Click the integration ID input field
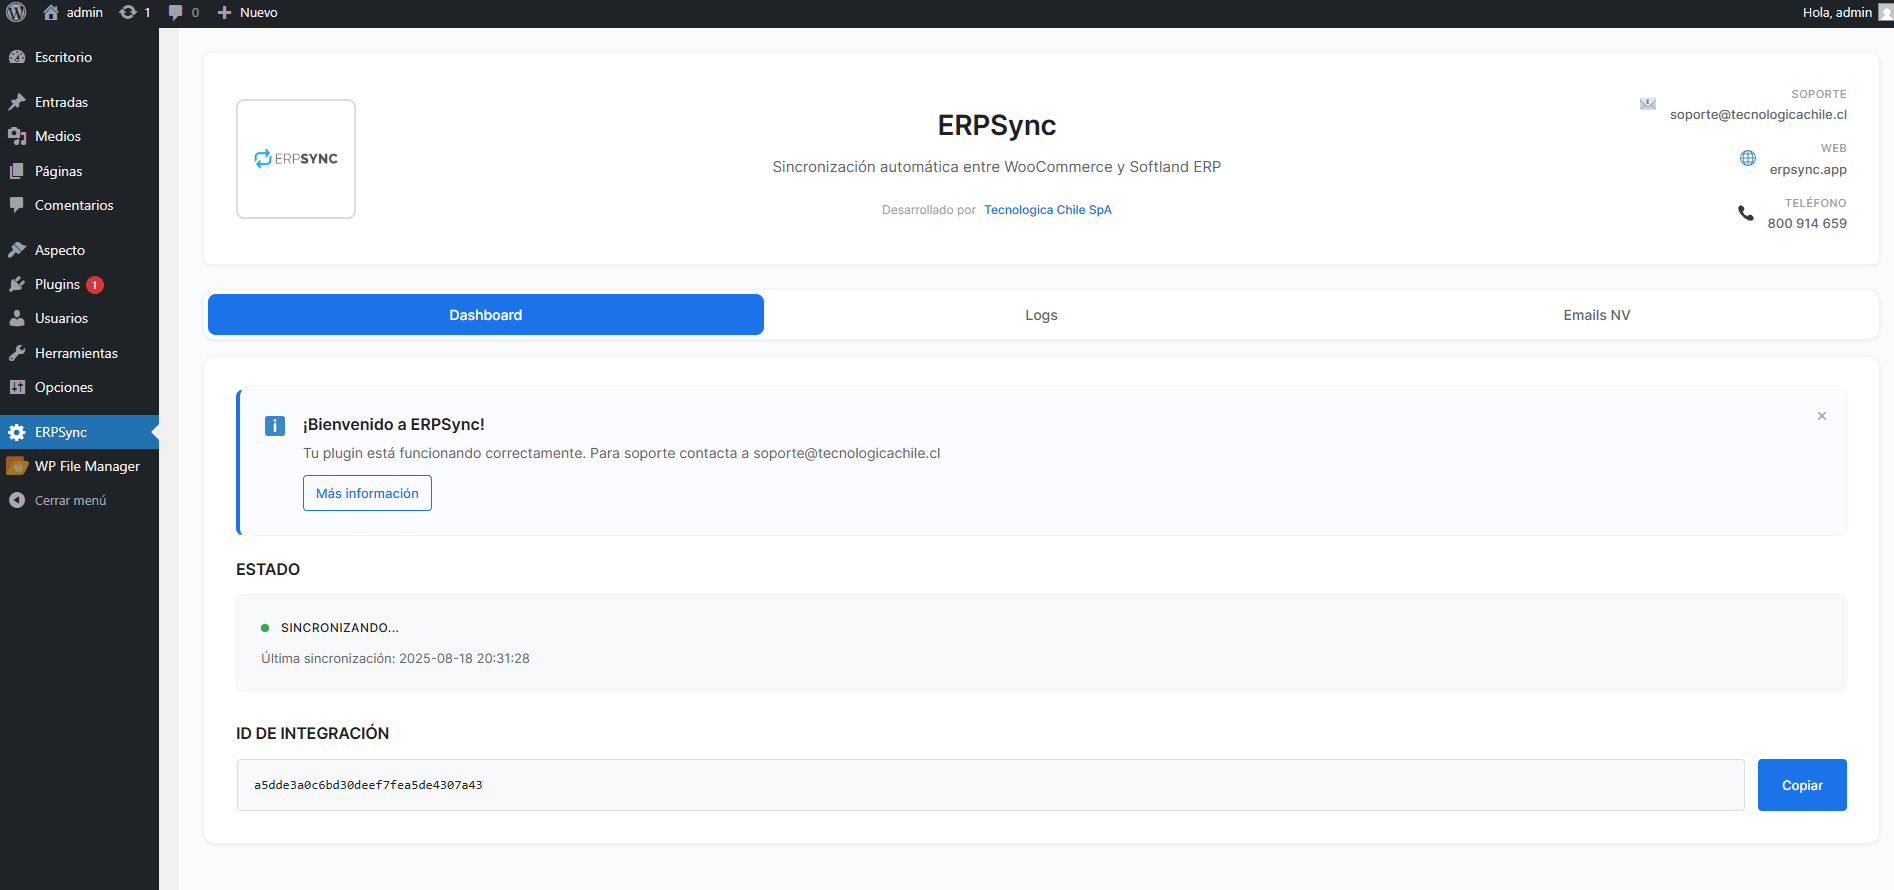Viewport: 1894px width, 890px height. coord(991,785)
